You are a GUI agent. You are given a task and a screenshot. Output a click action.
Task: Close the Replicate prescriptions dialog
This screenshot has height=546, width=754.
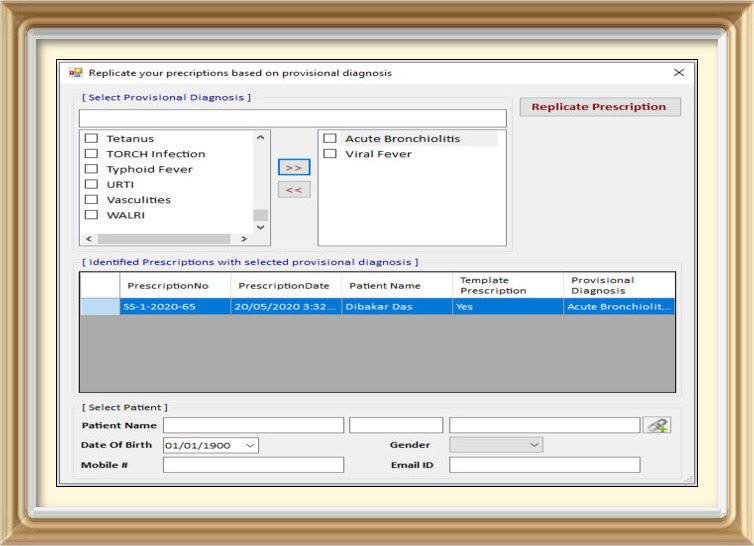[679, 73]
